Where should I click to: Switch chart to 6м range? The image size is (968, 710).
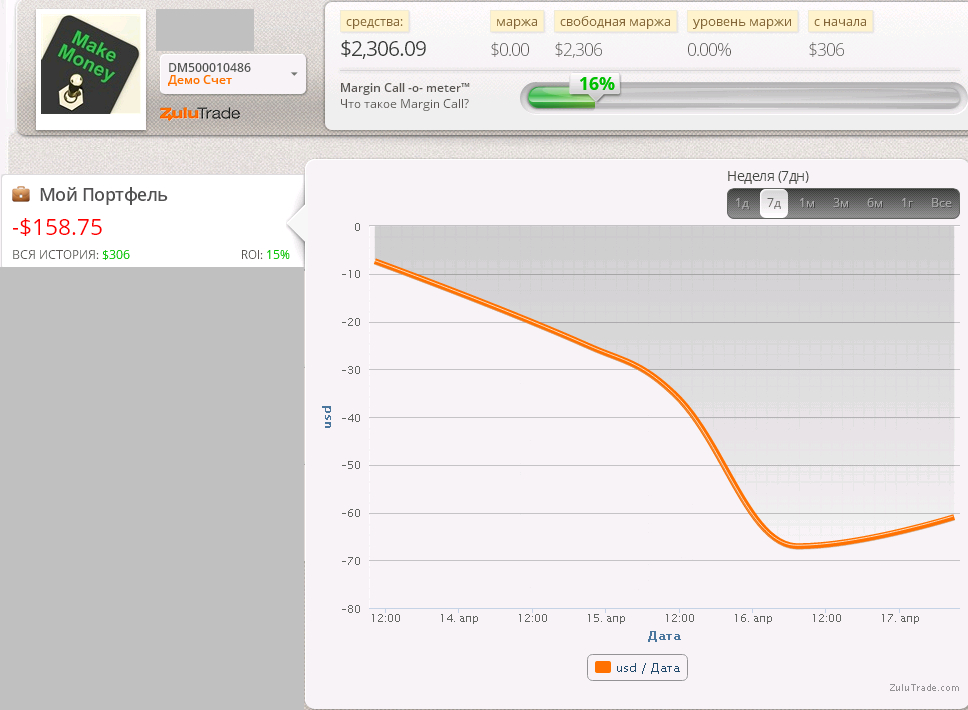click(875, 203)
